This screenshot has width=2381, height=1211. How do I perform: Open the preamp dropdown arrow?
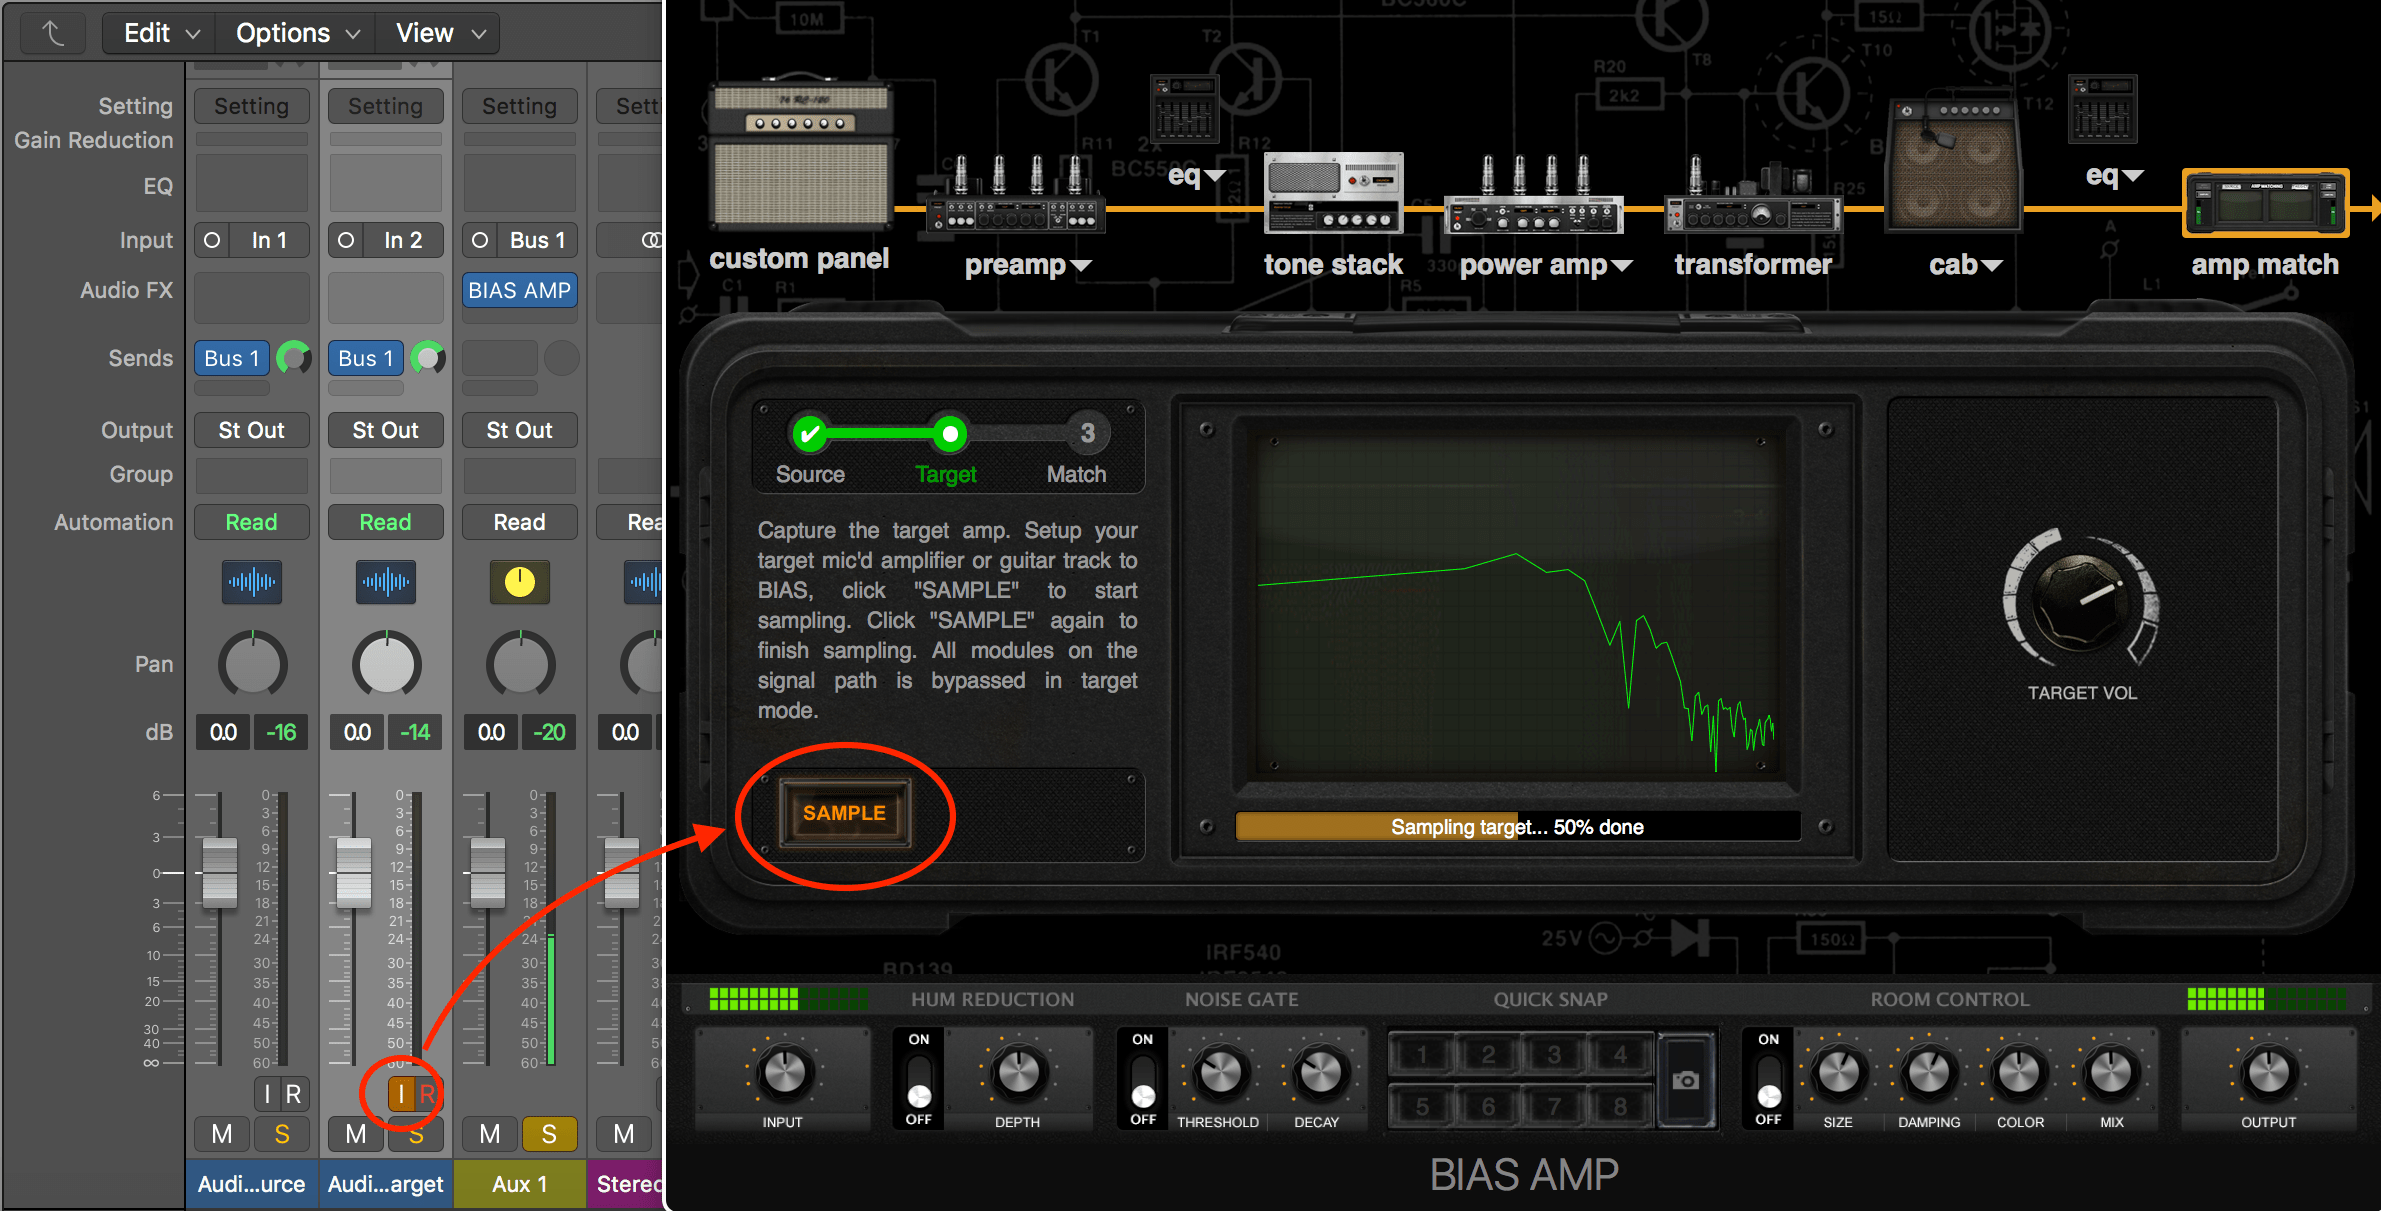[1083, 265]
